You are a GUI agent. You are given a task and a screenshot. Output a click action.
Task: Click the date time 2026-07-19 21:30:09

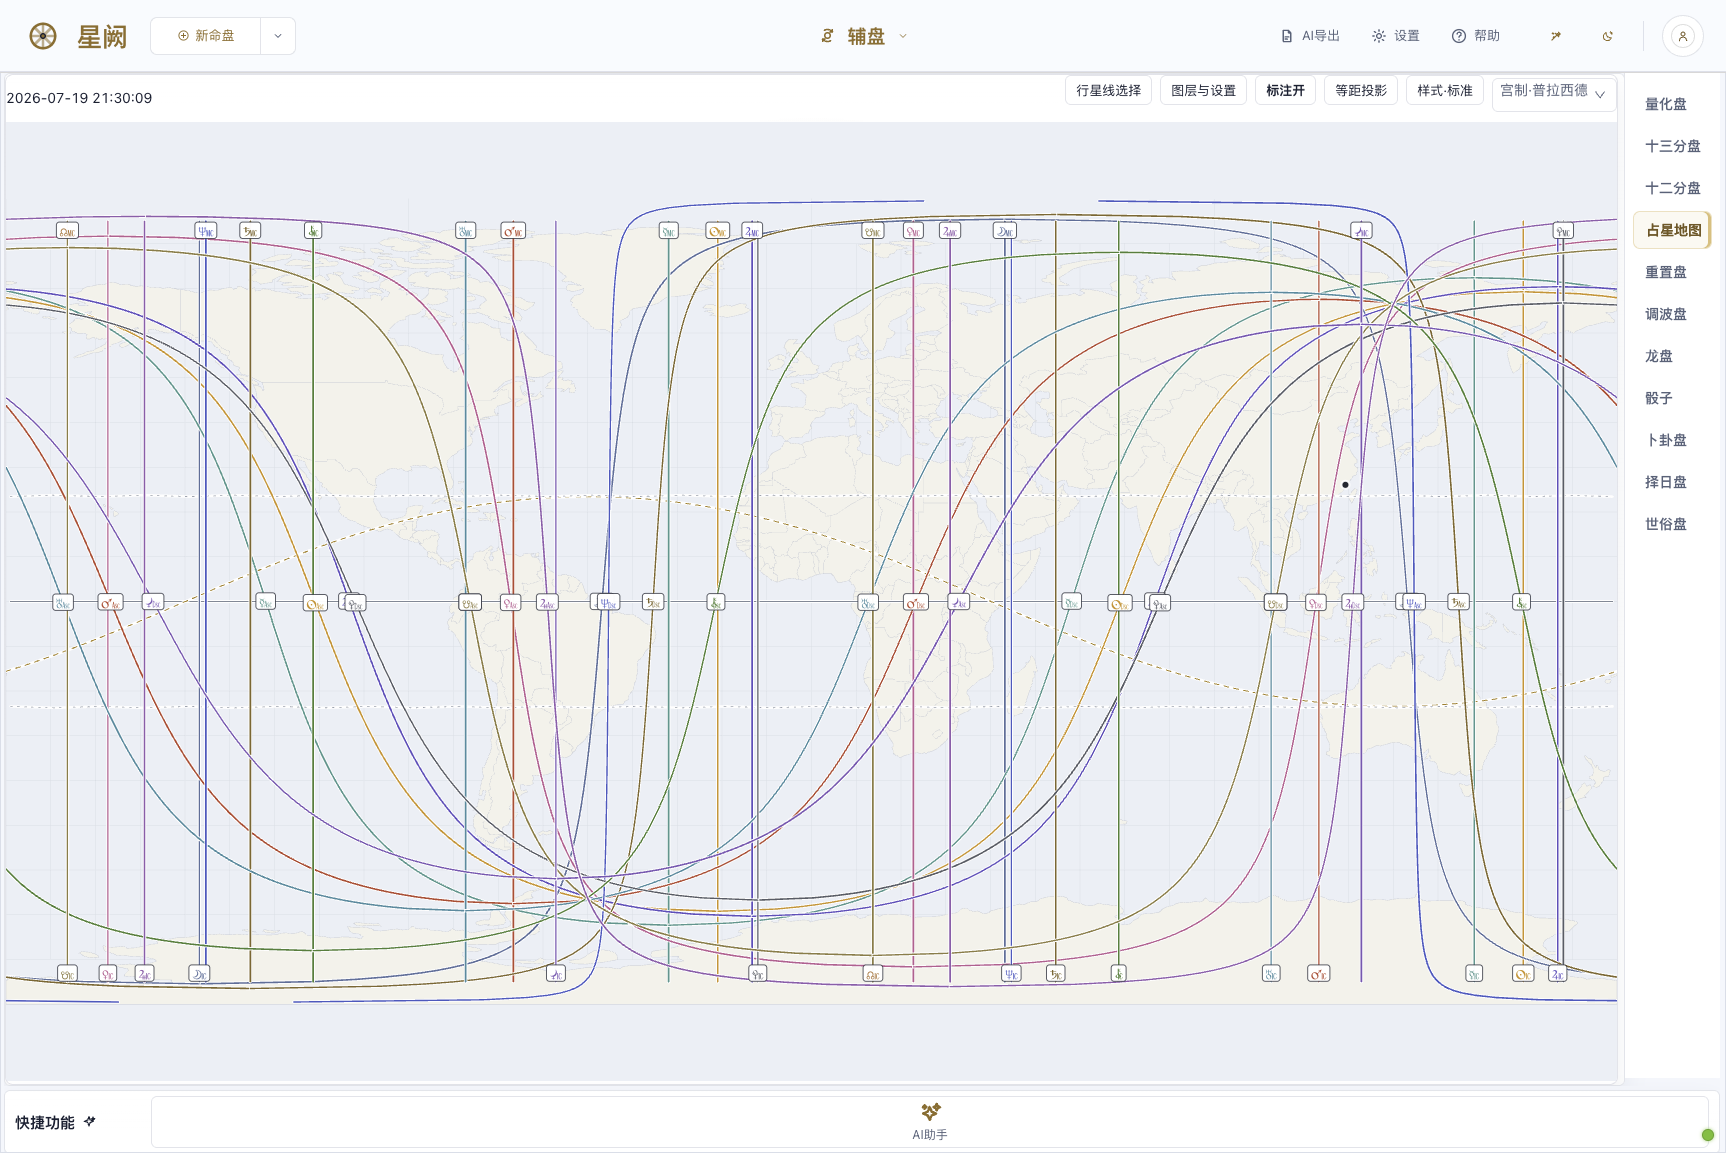80,98
